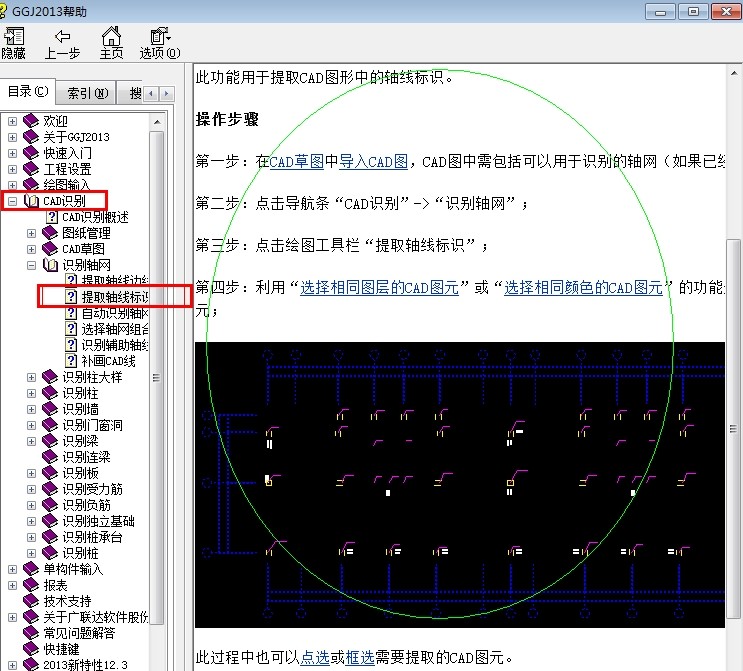
Task: Open the 框选 hyperlink
Action: 360,657
